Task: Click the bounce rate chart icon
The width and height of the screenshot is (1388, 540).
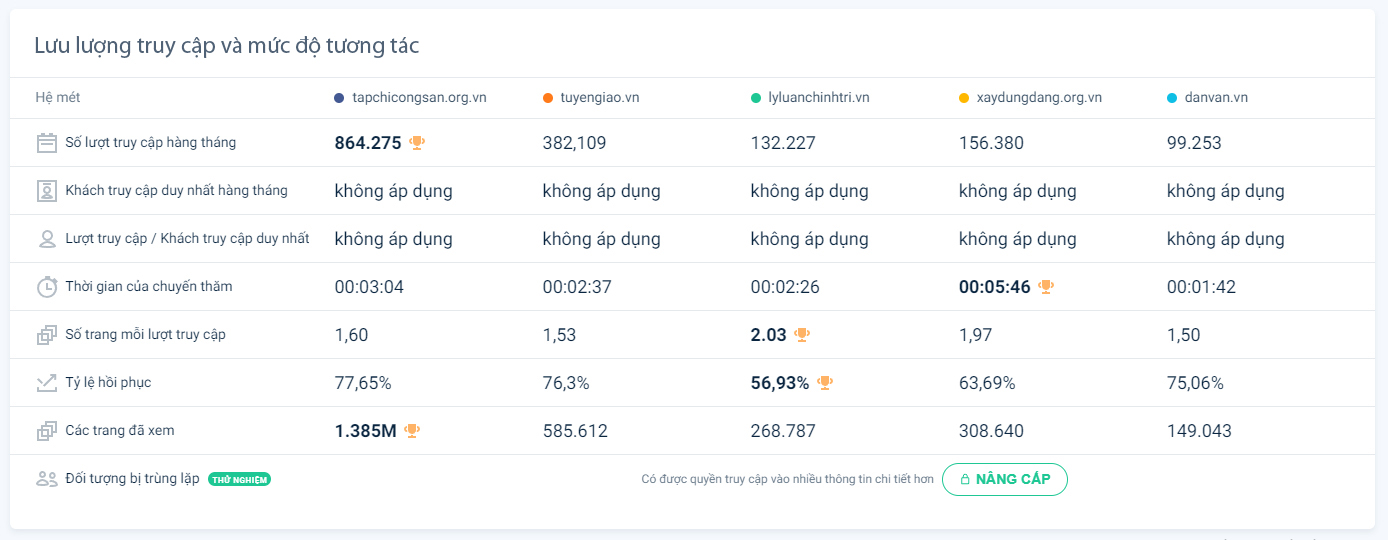Action: coord(46,383)
